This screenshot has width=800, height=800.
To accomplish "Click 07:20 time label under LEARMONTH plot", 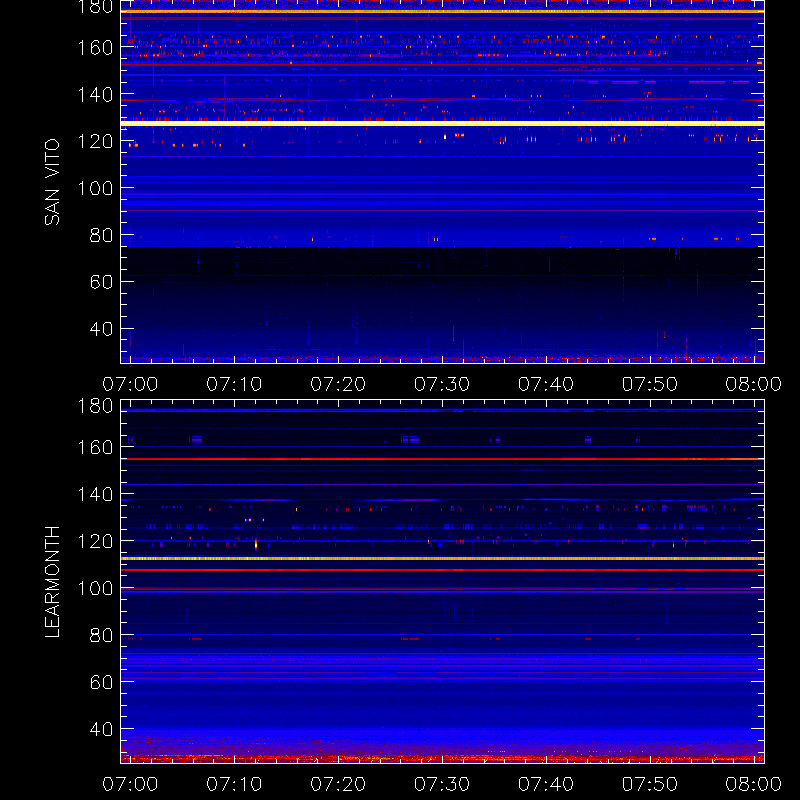I will [x=338, y=784].
